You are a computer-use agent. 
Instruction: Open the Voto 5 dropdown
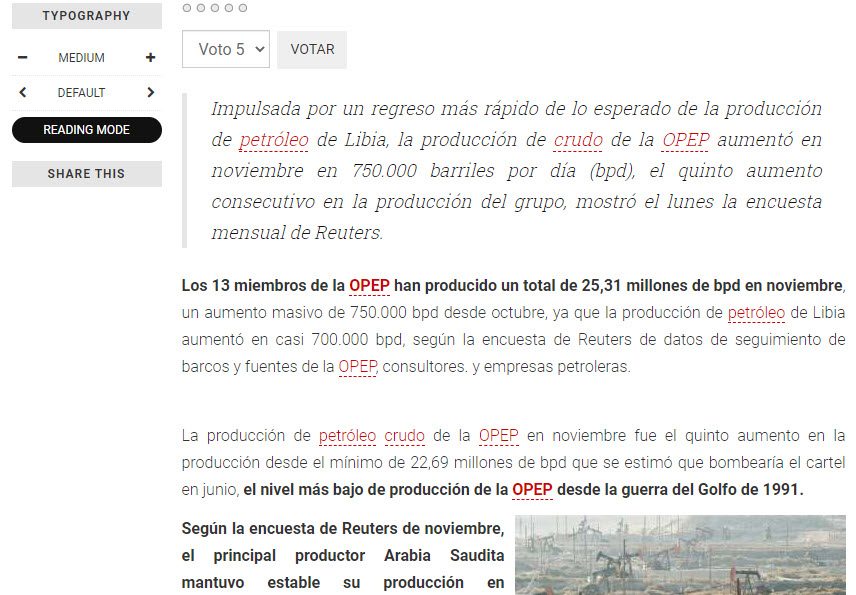(x=226, y=49)
